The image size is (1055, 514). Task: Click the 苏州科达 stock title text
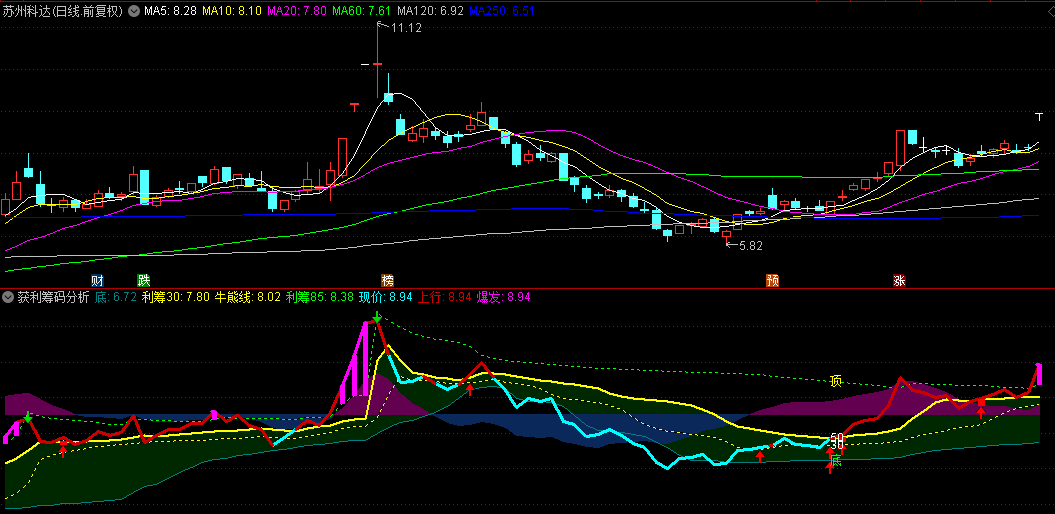[27, 11]
